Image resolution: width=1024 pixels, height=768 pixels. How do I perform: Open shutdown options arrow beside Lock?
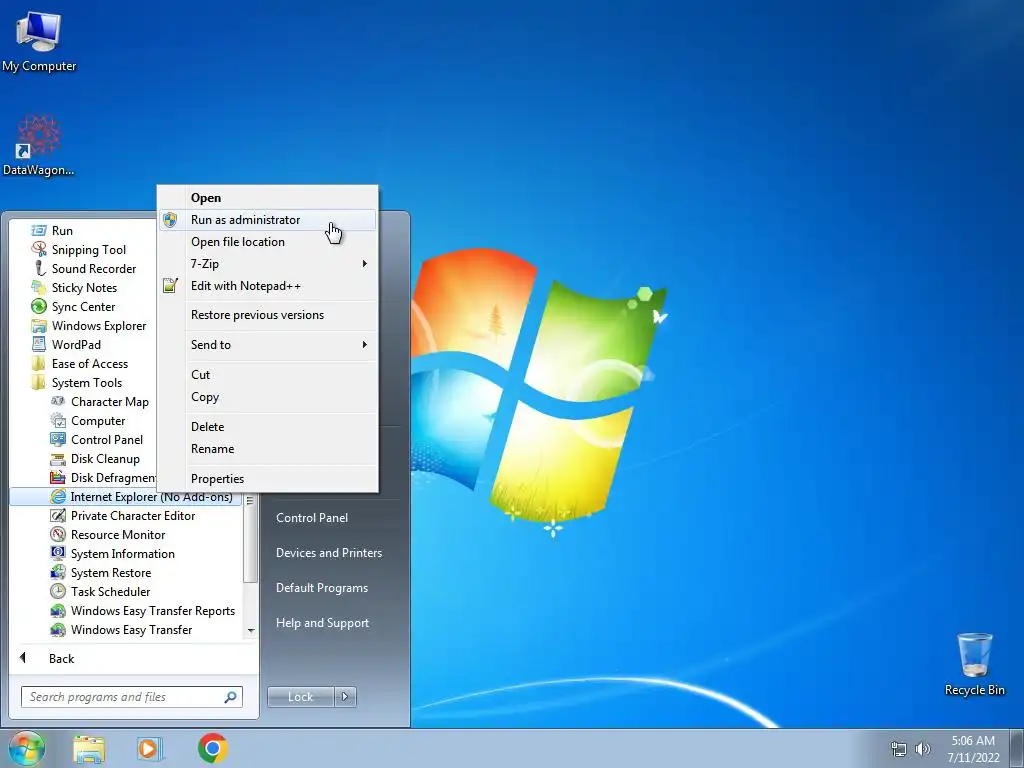click(x=345, y=697)
